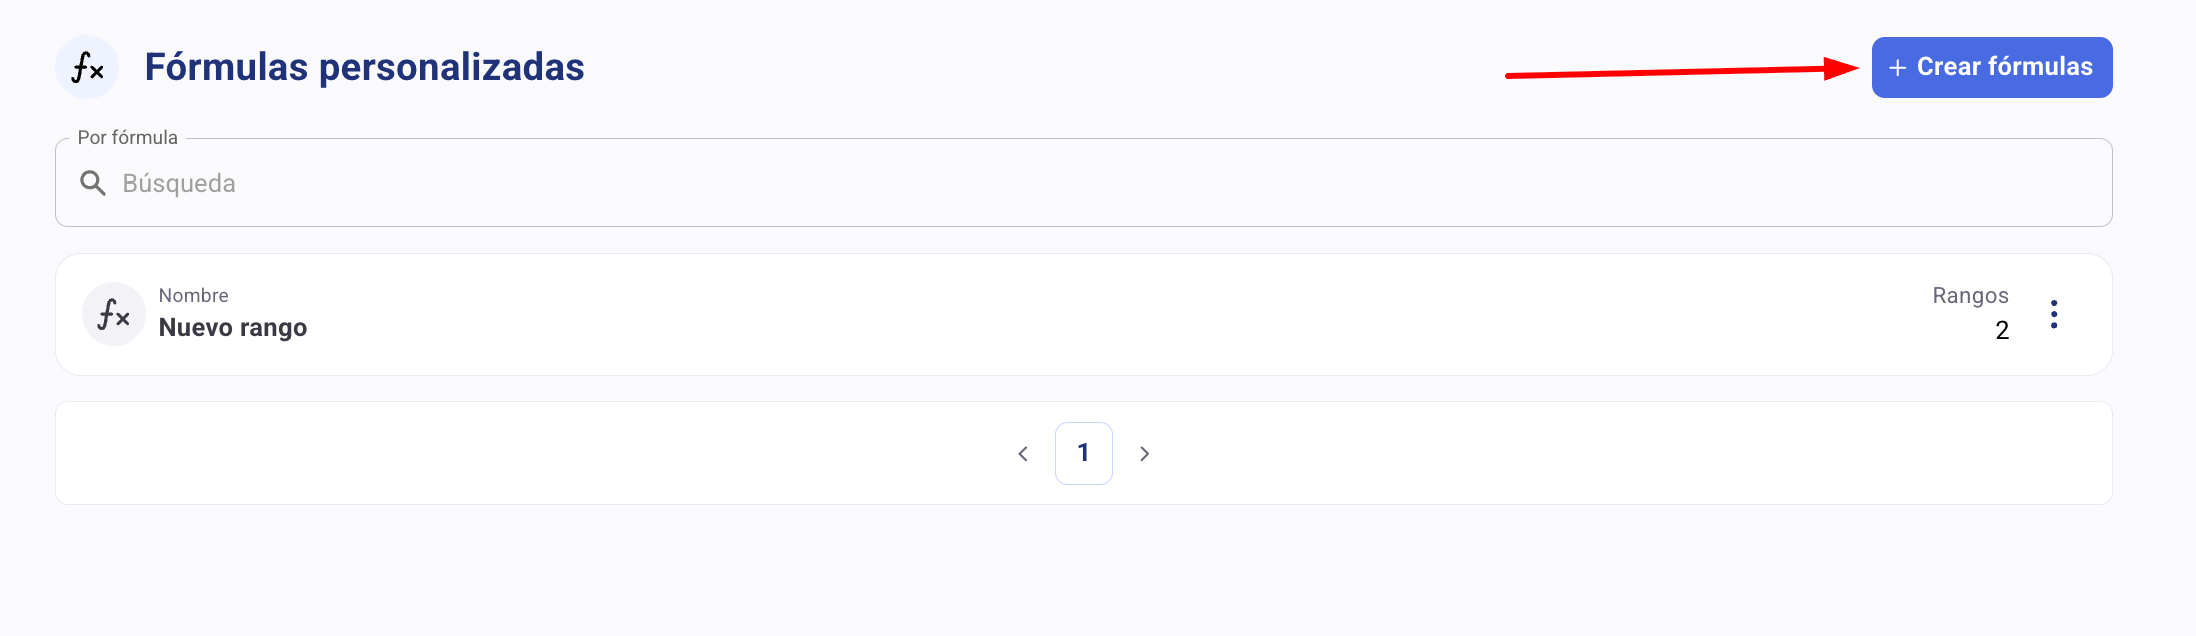The height and width of the screenshot is (636, 2196).
Task: Click the red arrow pointing to Crear fórmulas
Action: 1680,71
